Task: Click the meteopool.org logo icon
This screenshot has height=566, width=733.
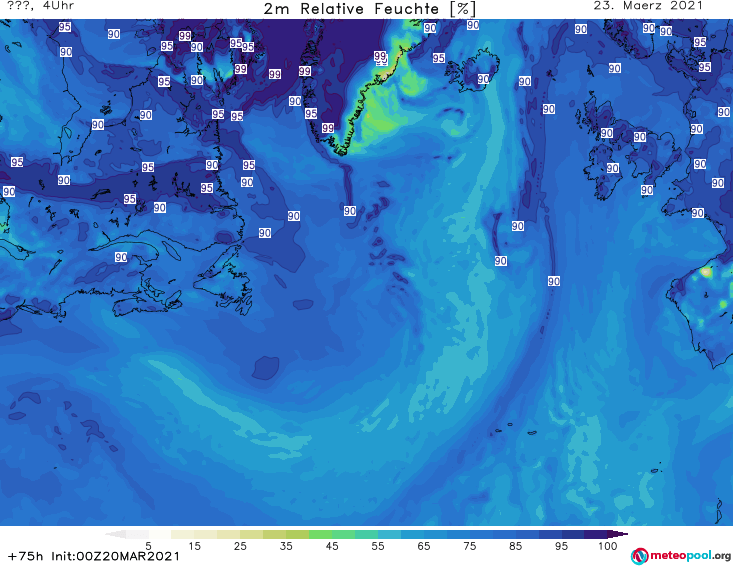Action: [639, 556]
